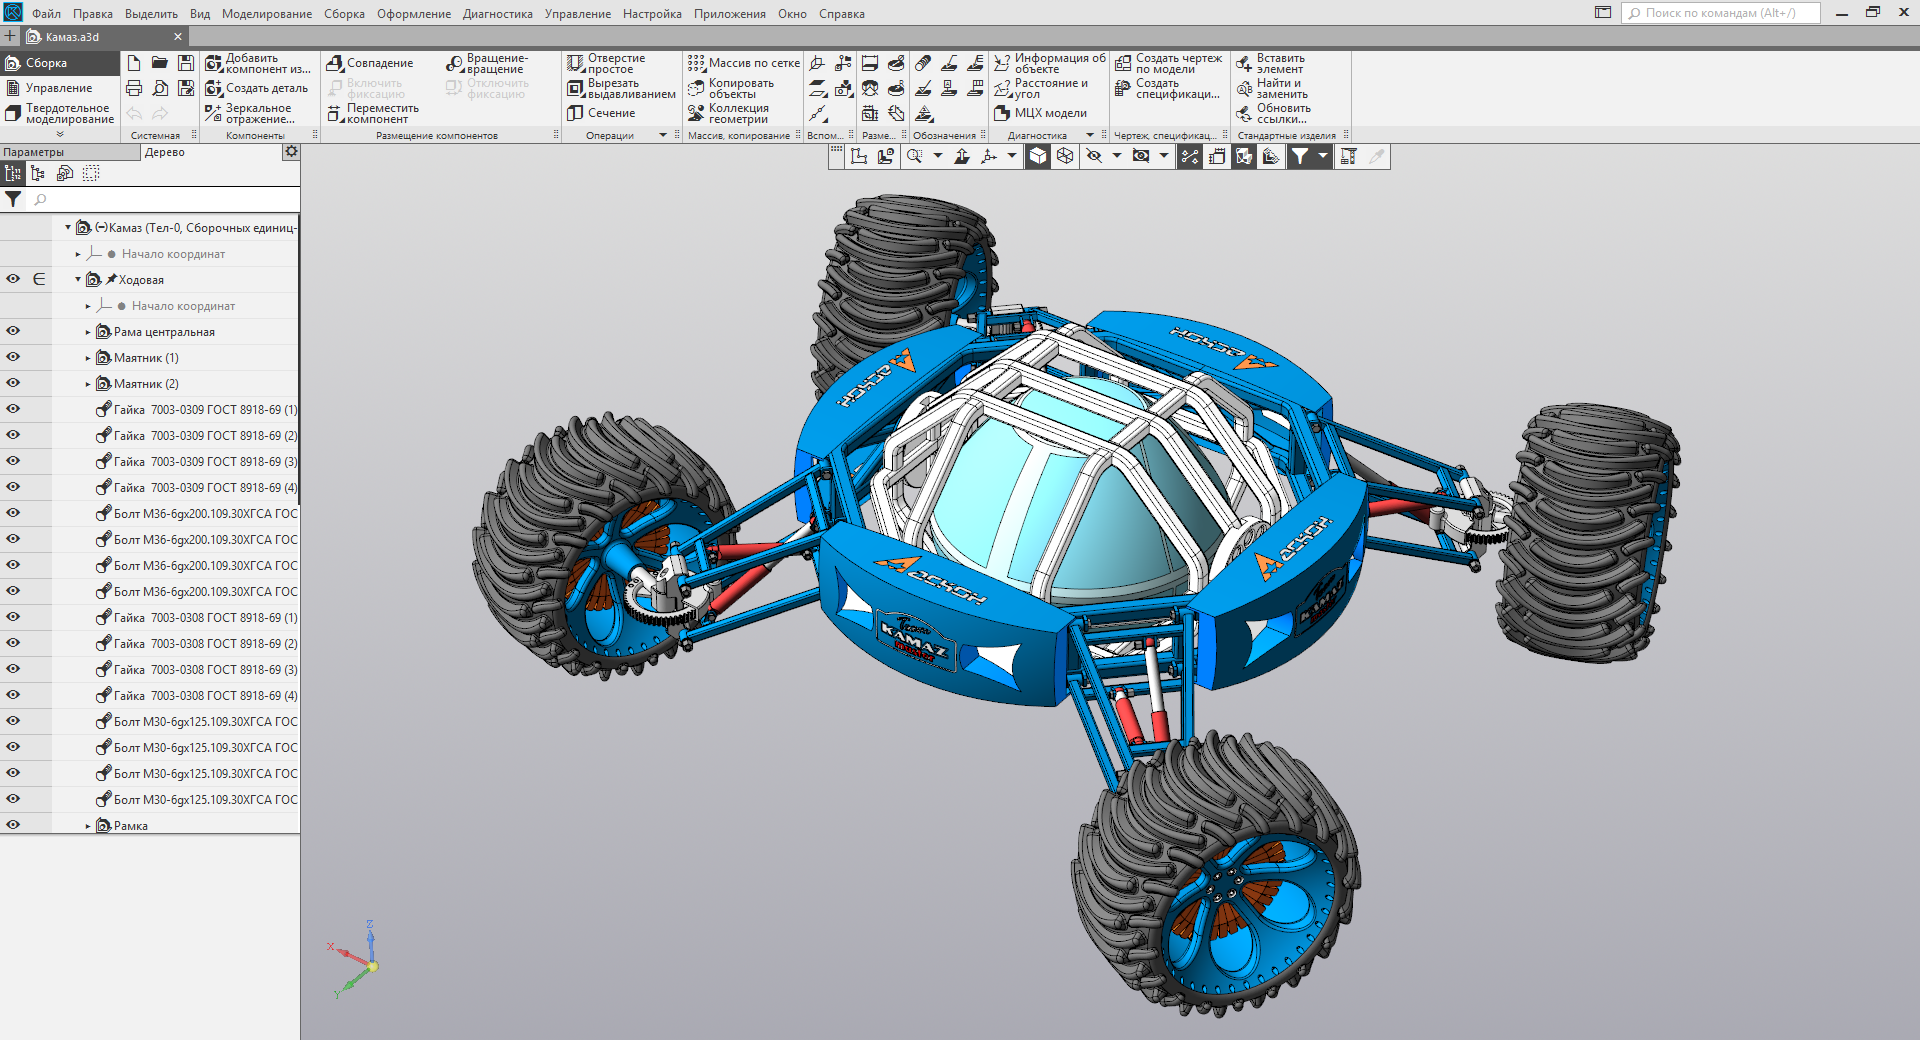This screenshot has width=1920, height=1040.
Task: Expand the Маятник (2) tree node
Action: coord(88,384)
